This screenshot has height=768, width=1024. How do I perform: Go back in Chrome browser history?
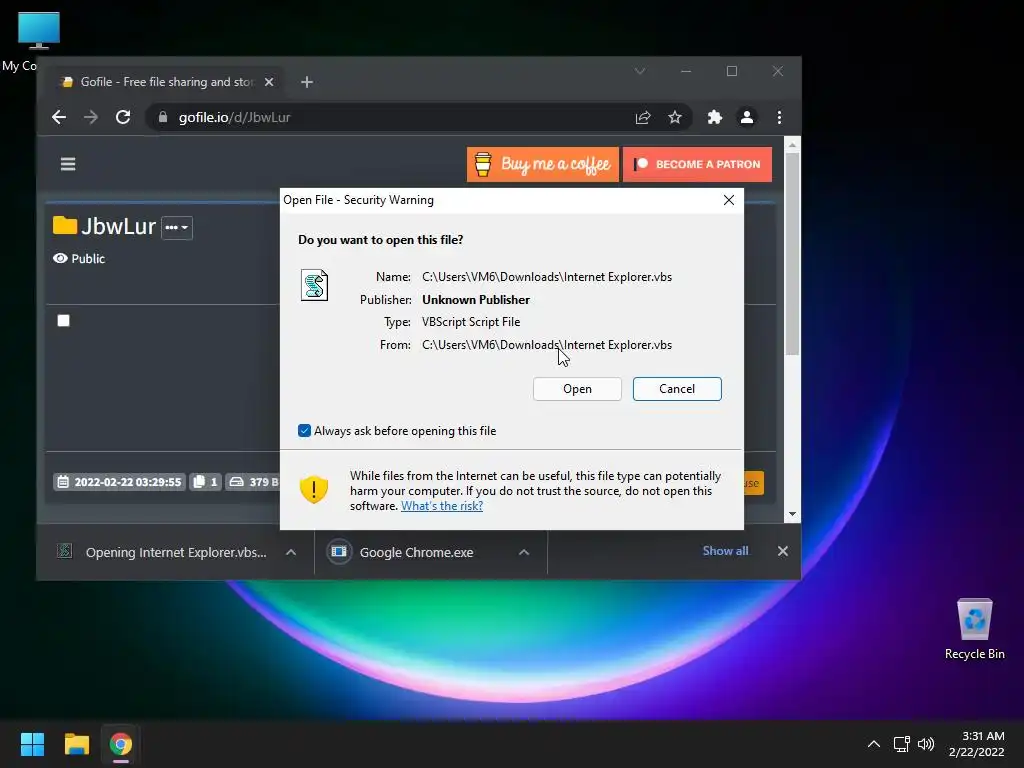pos(59,118)
